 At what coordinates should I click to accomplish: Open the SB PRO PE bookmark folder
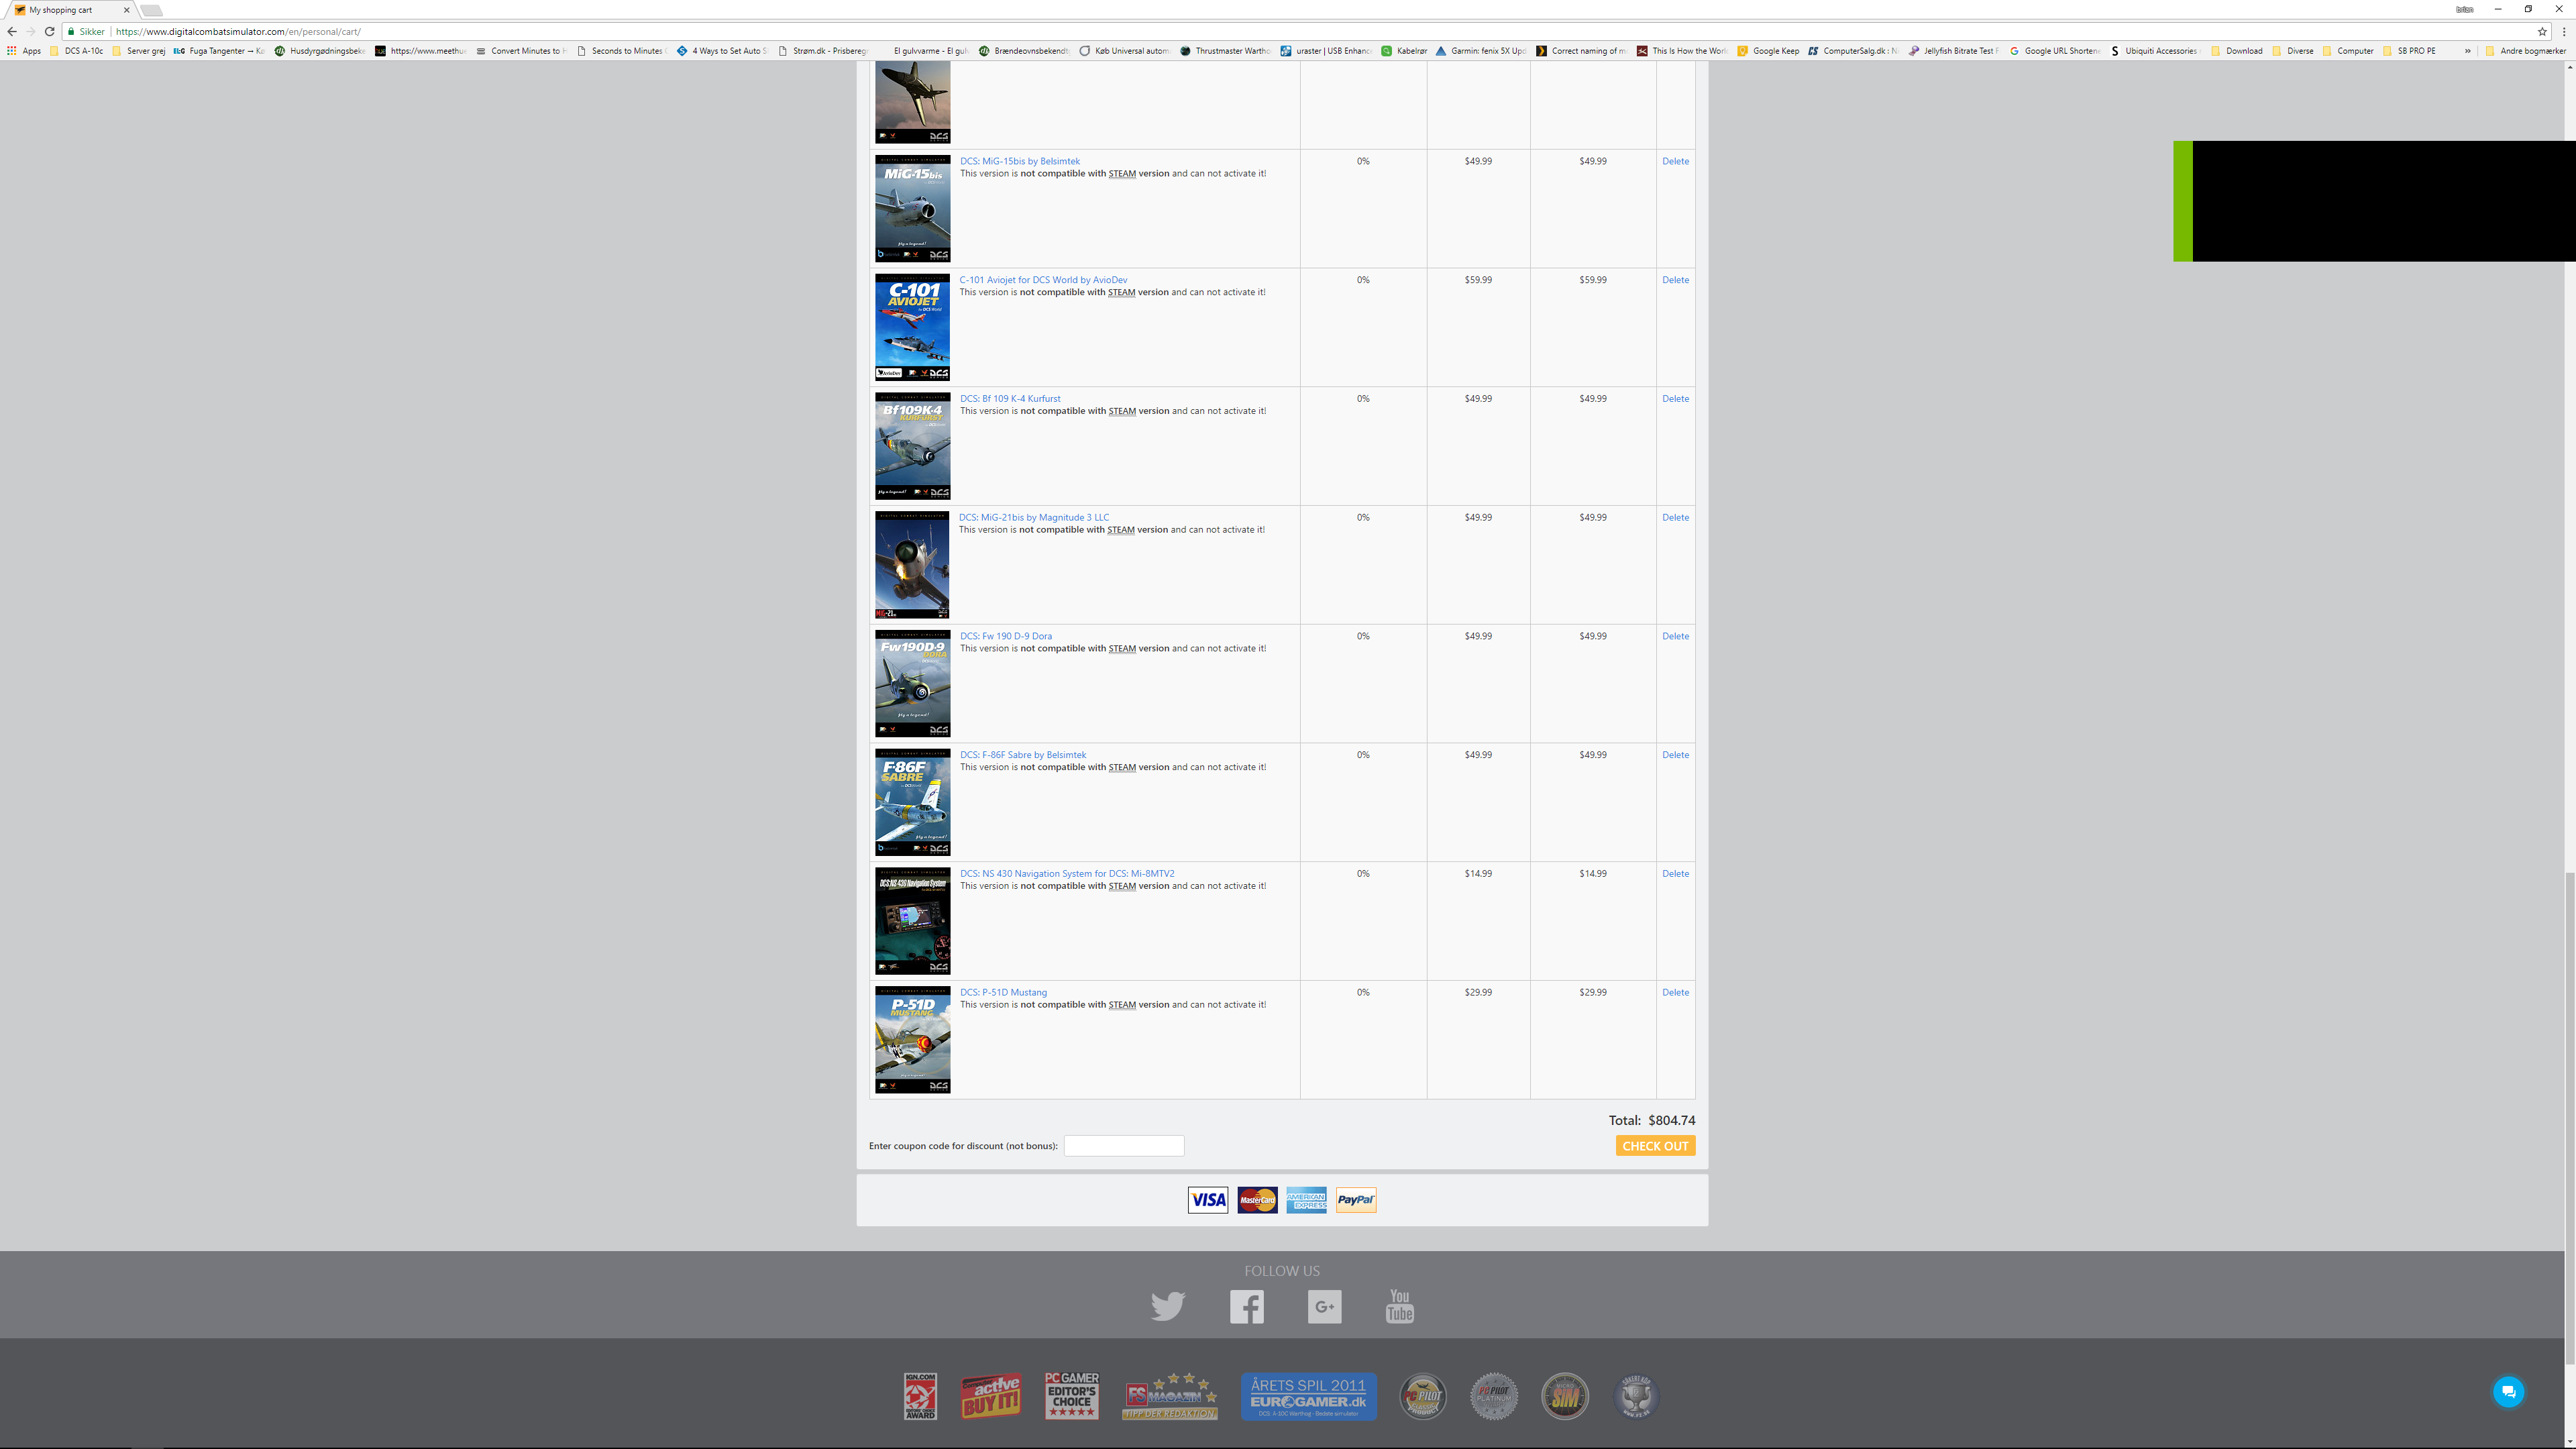pyautogui.click(x=2409, y=51)
